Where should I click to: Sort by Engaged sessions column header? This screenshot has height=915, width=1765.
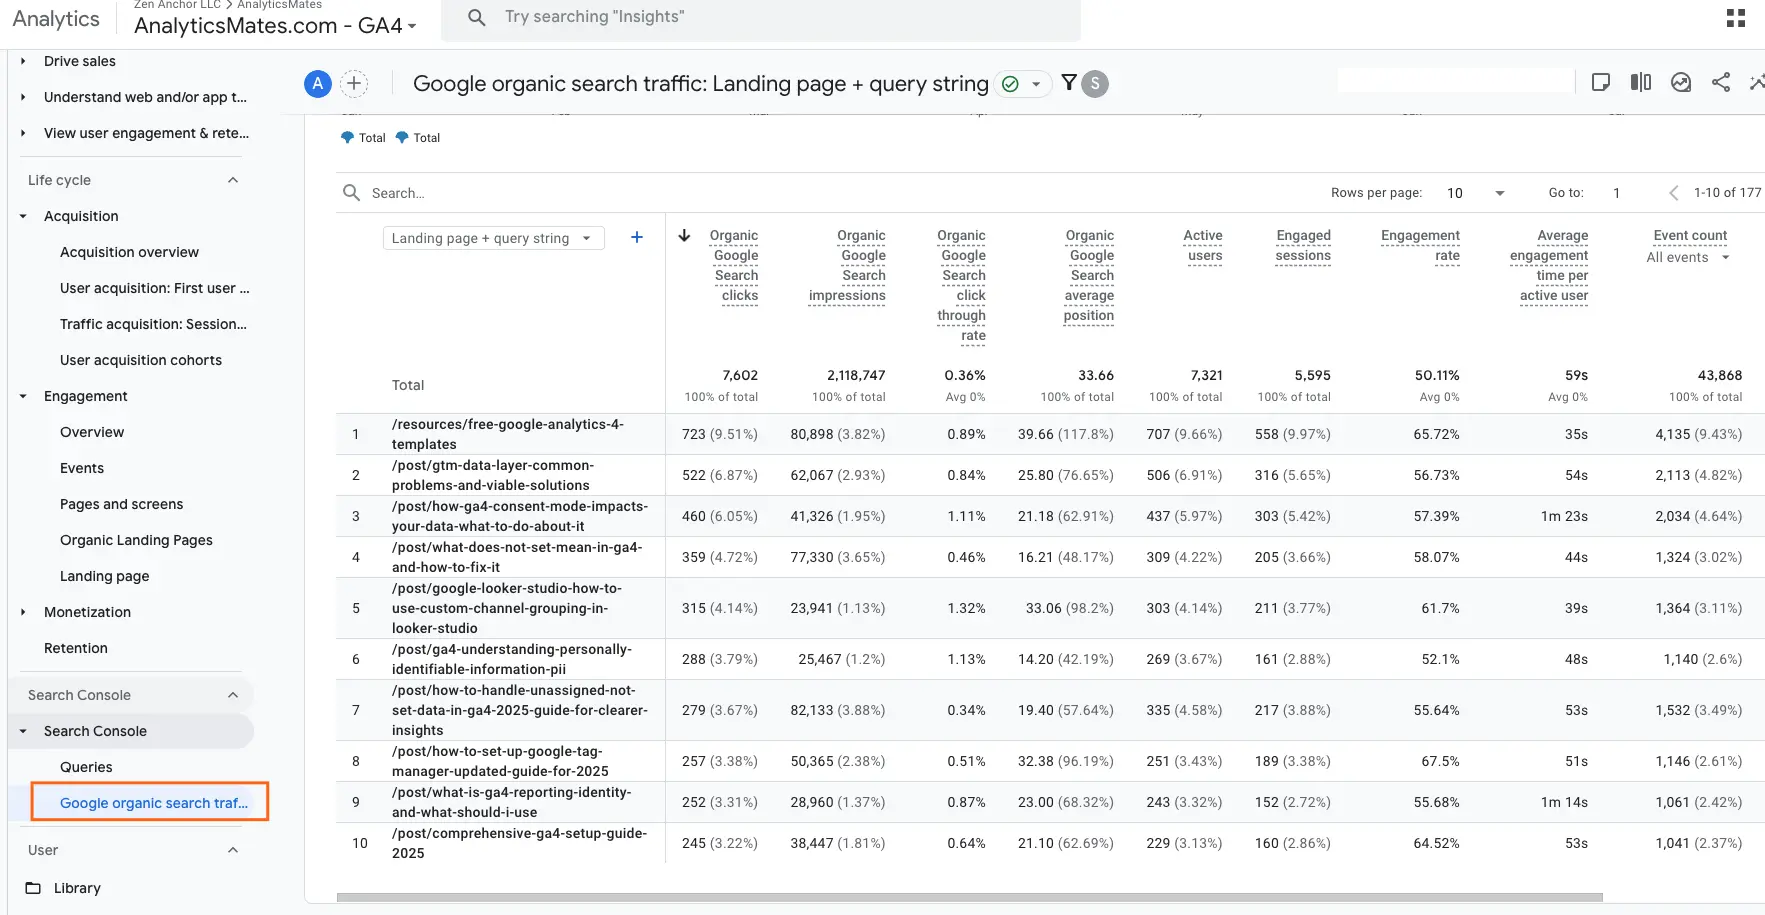pos(1303,245)
